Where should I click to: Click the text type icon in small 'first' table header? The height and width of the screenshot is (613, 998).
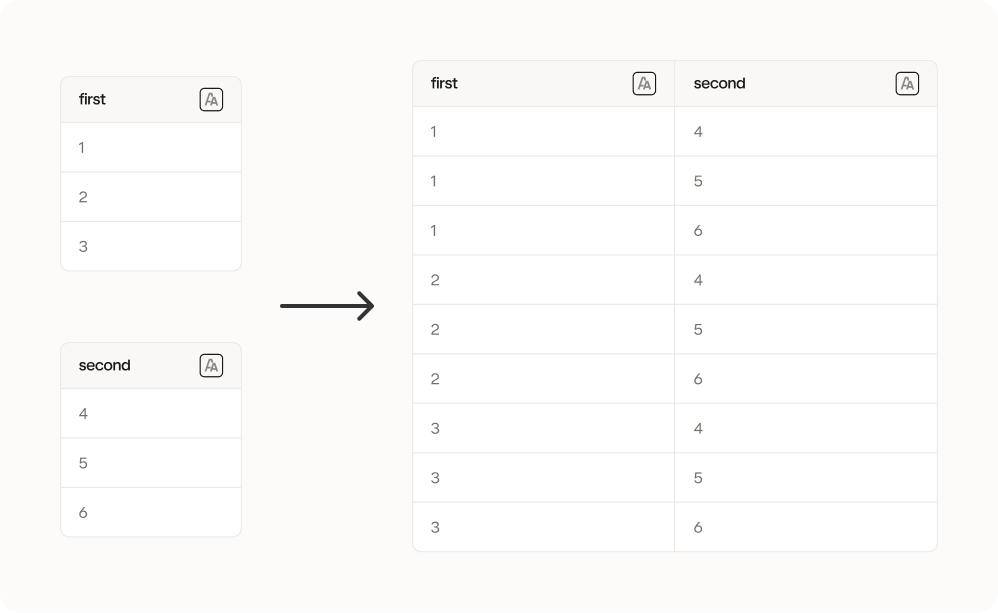coord(211,100)
